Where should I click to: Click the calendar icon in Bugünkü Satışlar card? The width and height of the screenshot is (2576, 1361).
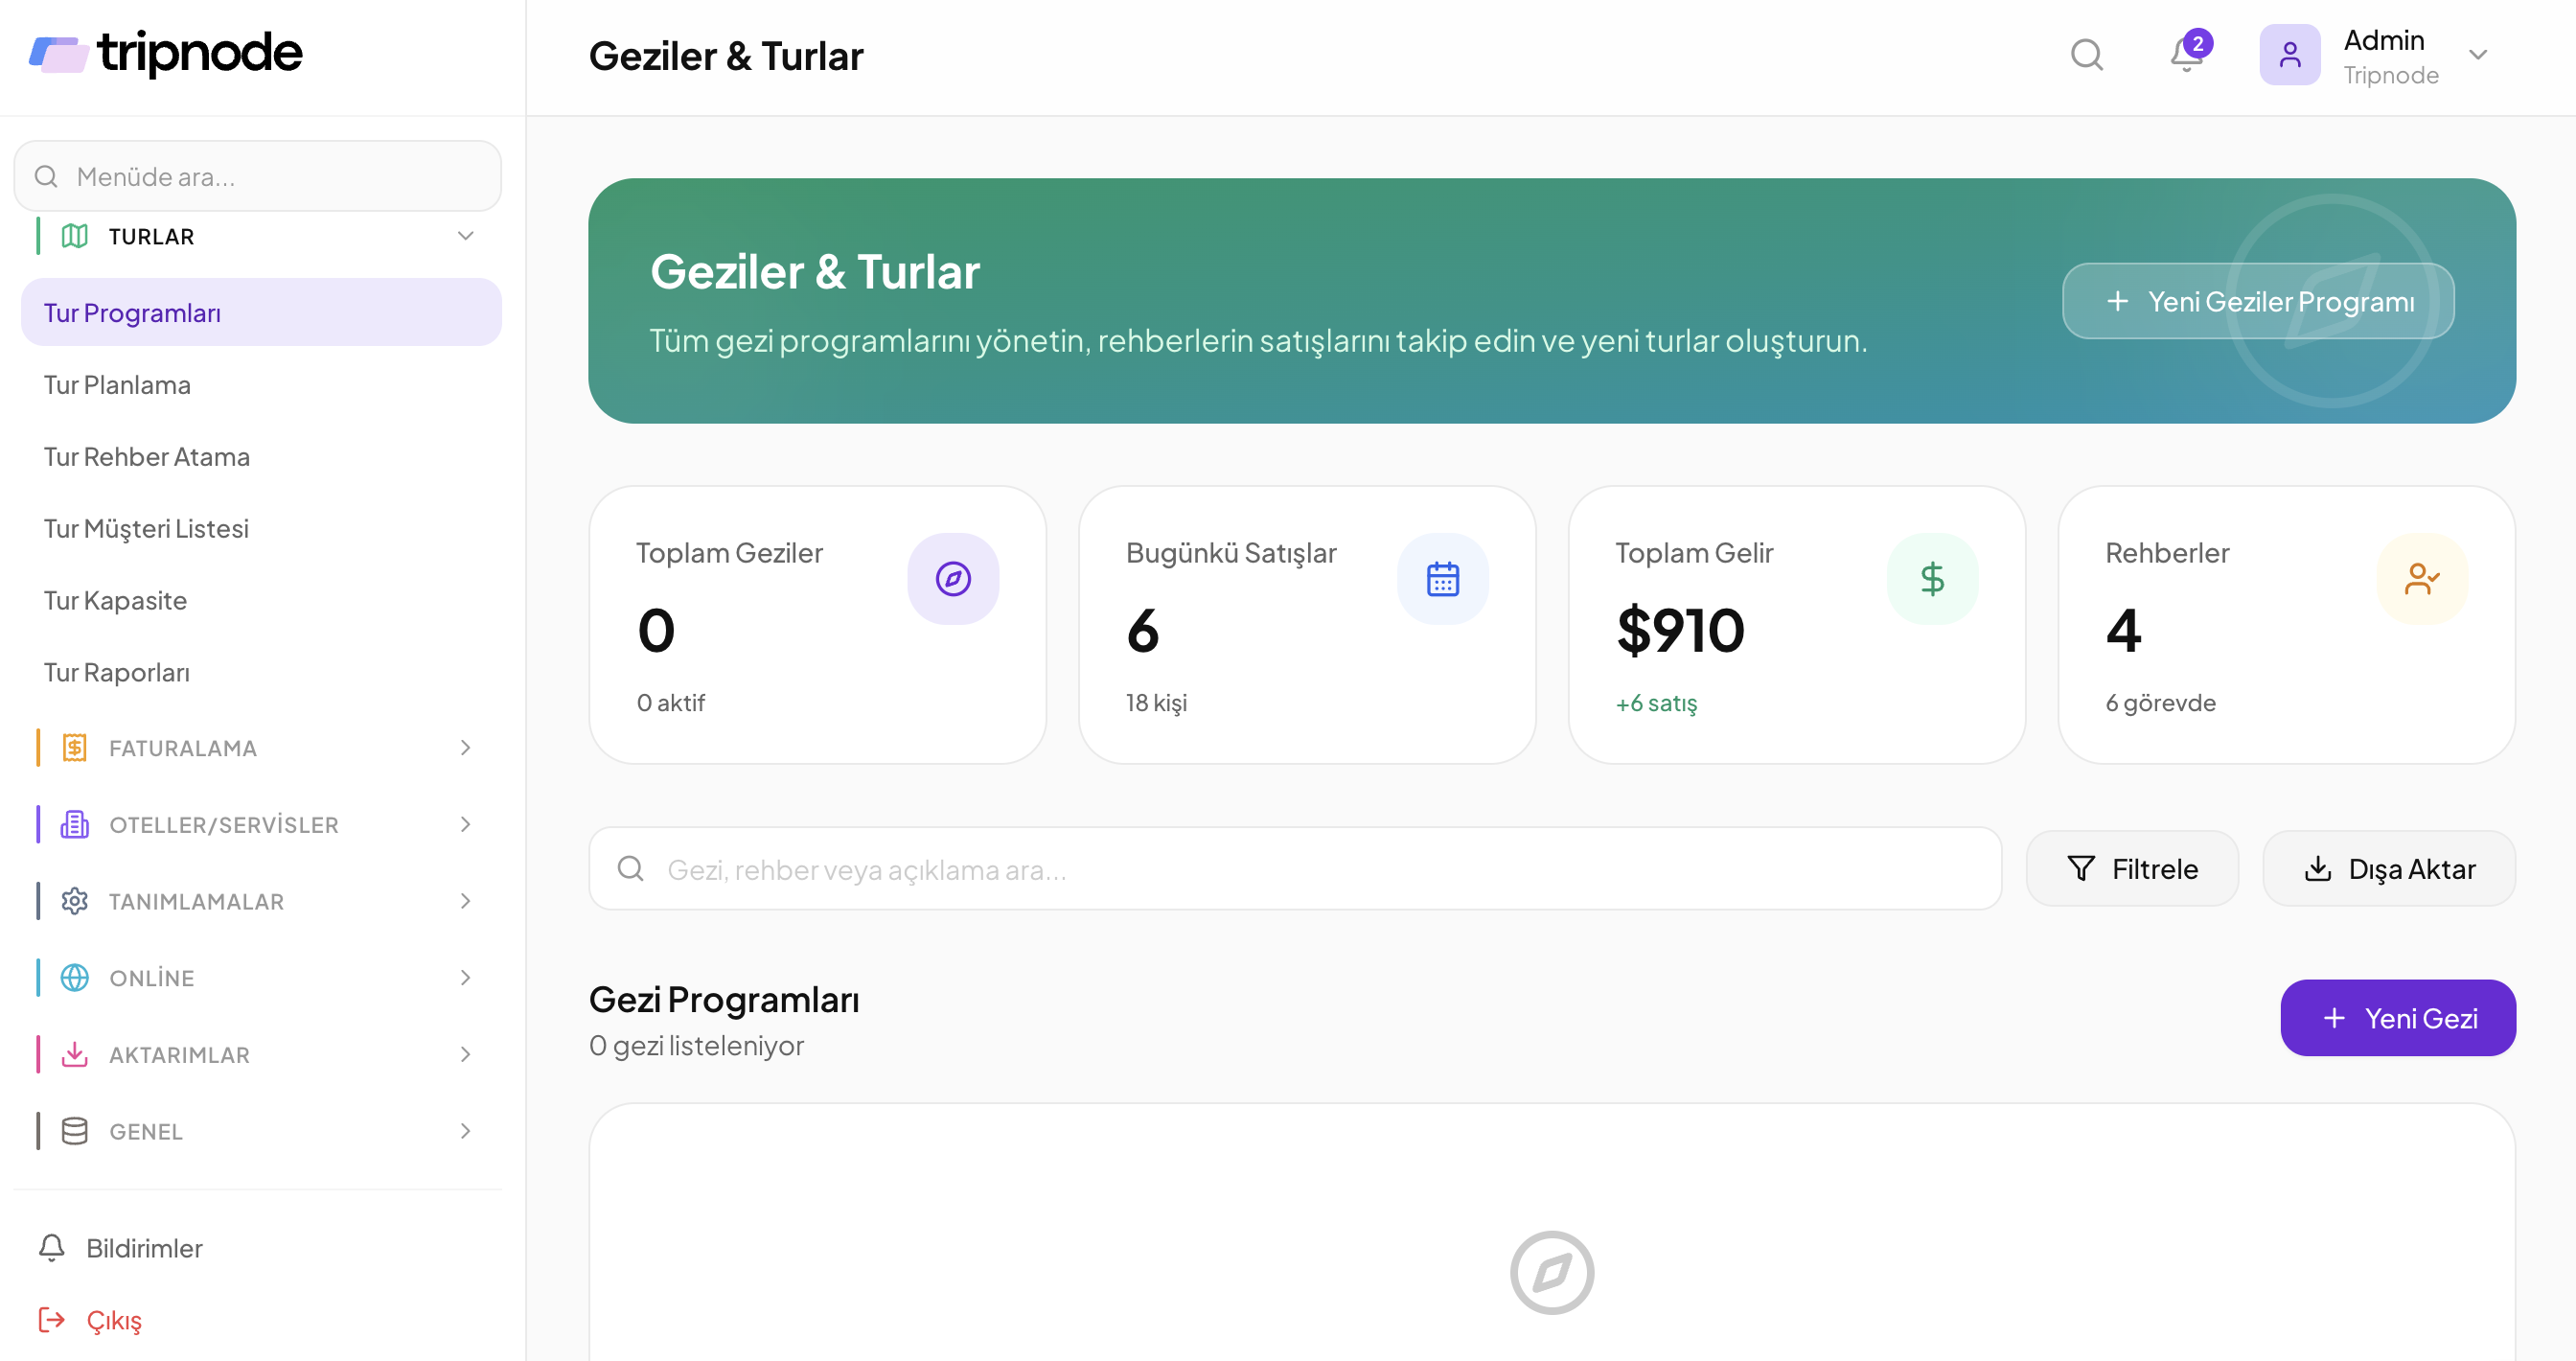click(x=1442, y=578)
